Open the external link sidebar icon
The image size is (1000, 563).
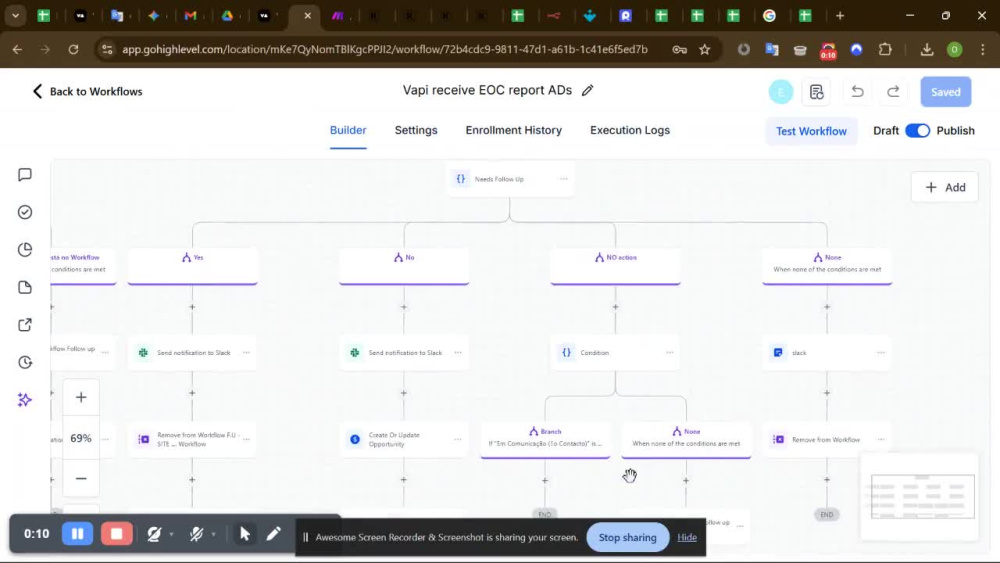pos(25,325)
